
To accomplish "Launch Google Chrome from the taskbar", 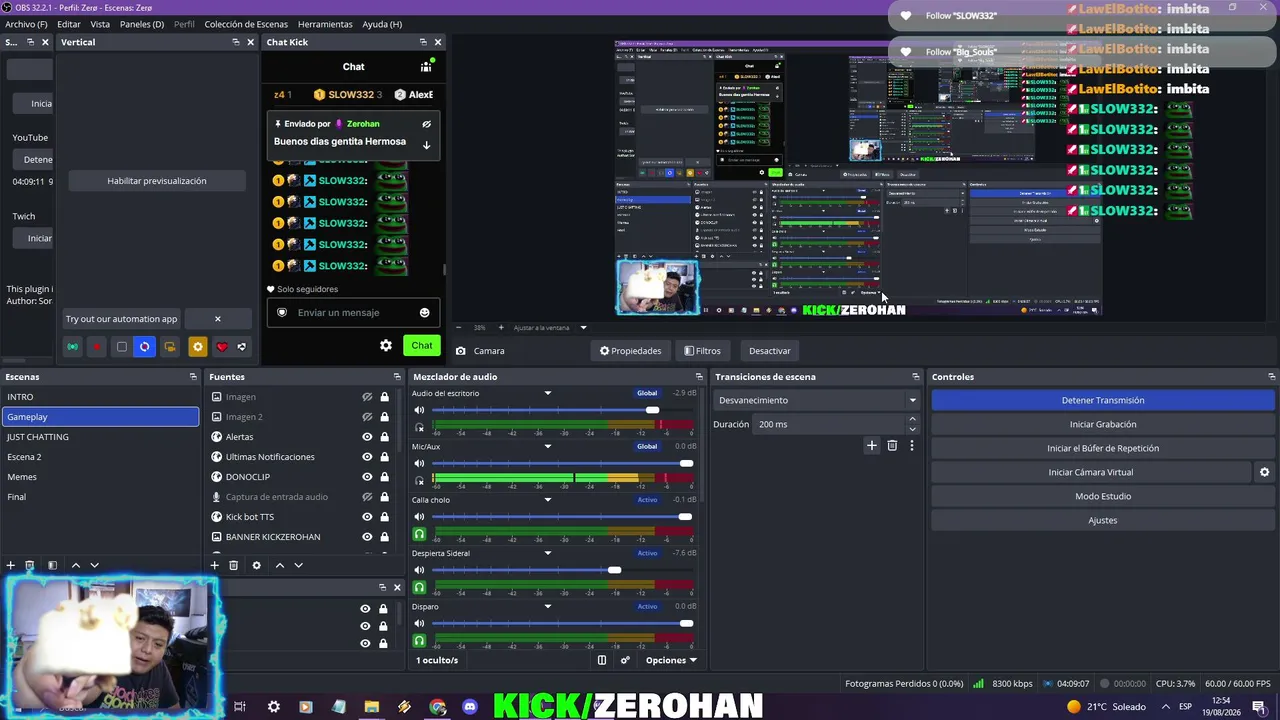I will pyautogui.click(x=437, y=707).
